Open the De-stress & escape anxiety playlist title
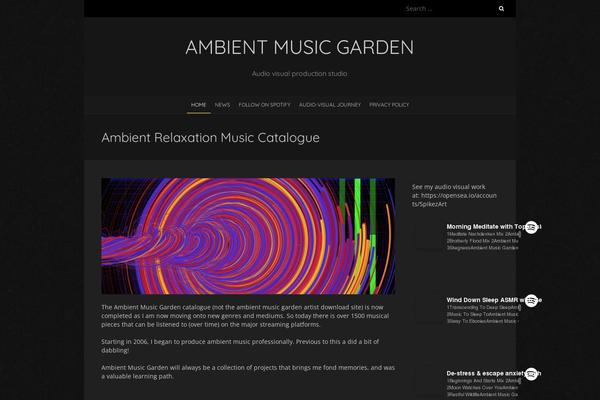The height and width of the screenshot is (400, 600). [485, 373]
